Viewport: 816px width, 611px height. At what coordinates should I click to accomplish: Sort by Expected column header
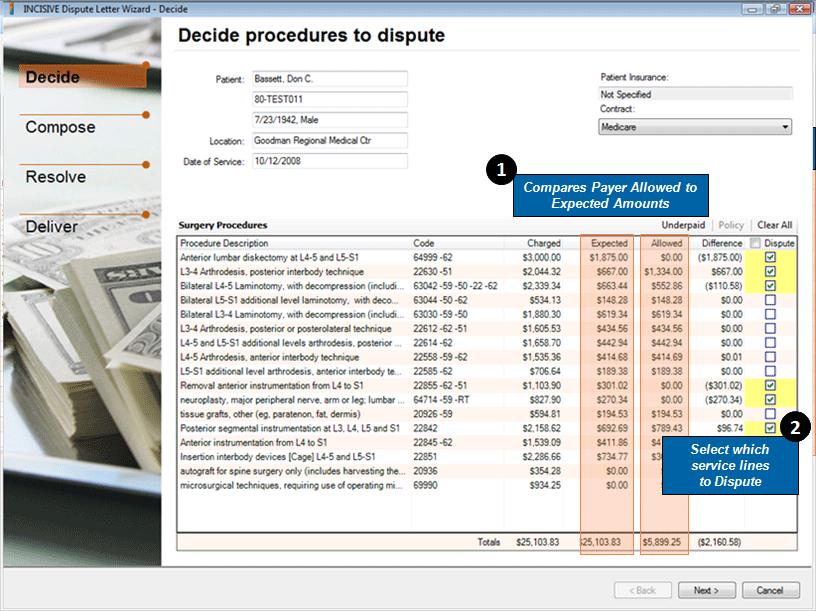tap(609, 243)
